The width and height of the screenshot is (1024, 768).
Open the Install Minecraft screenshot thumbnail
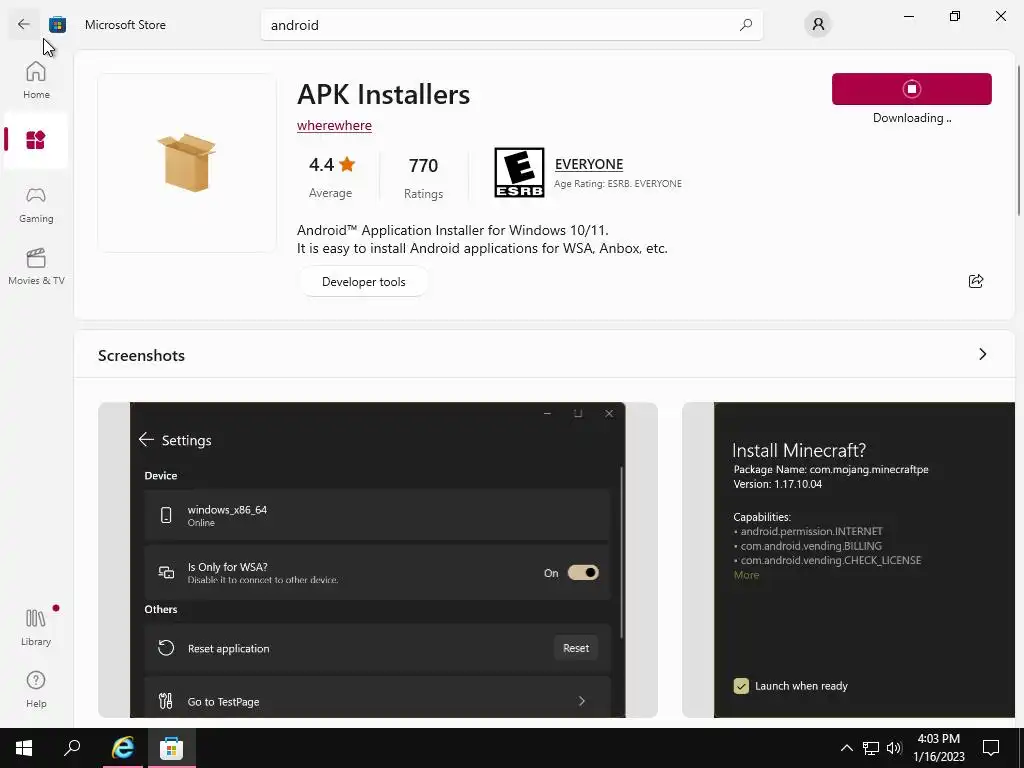848,560
